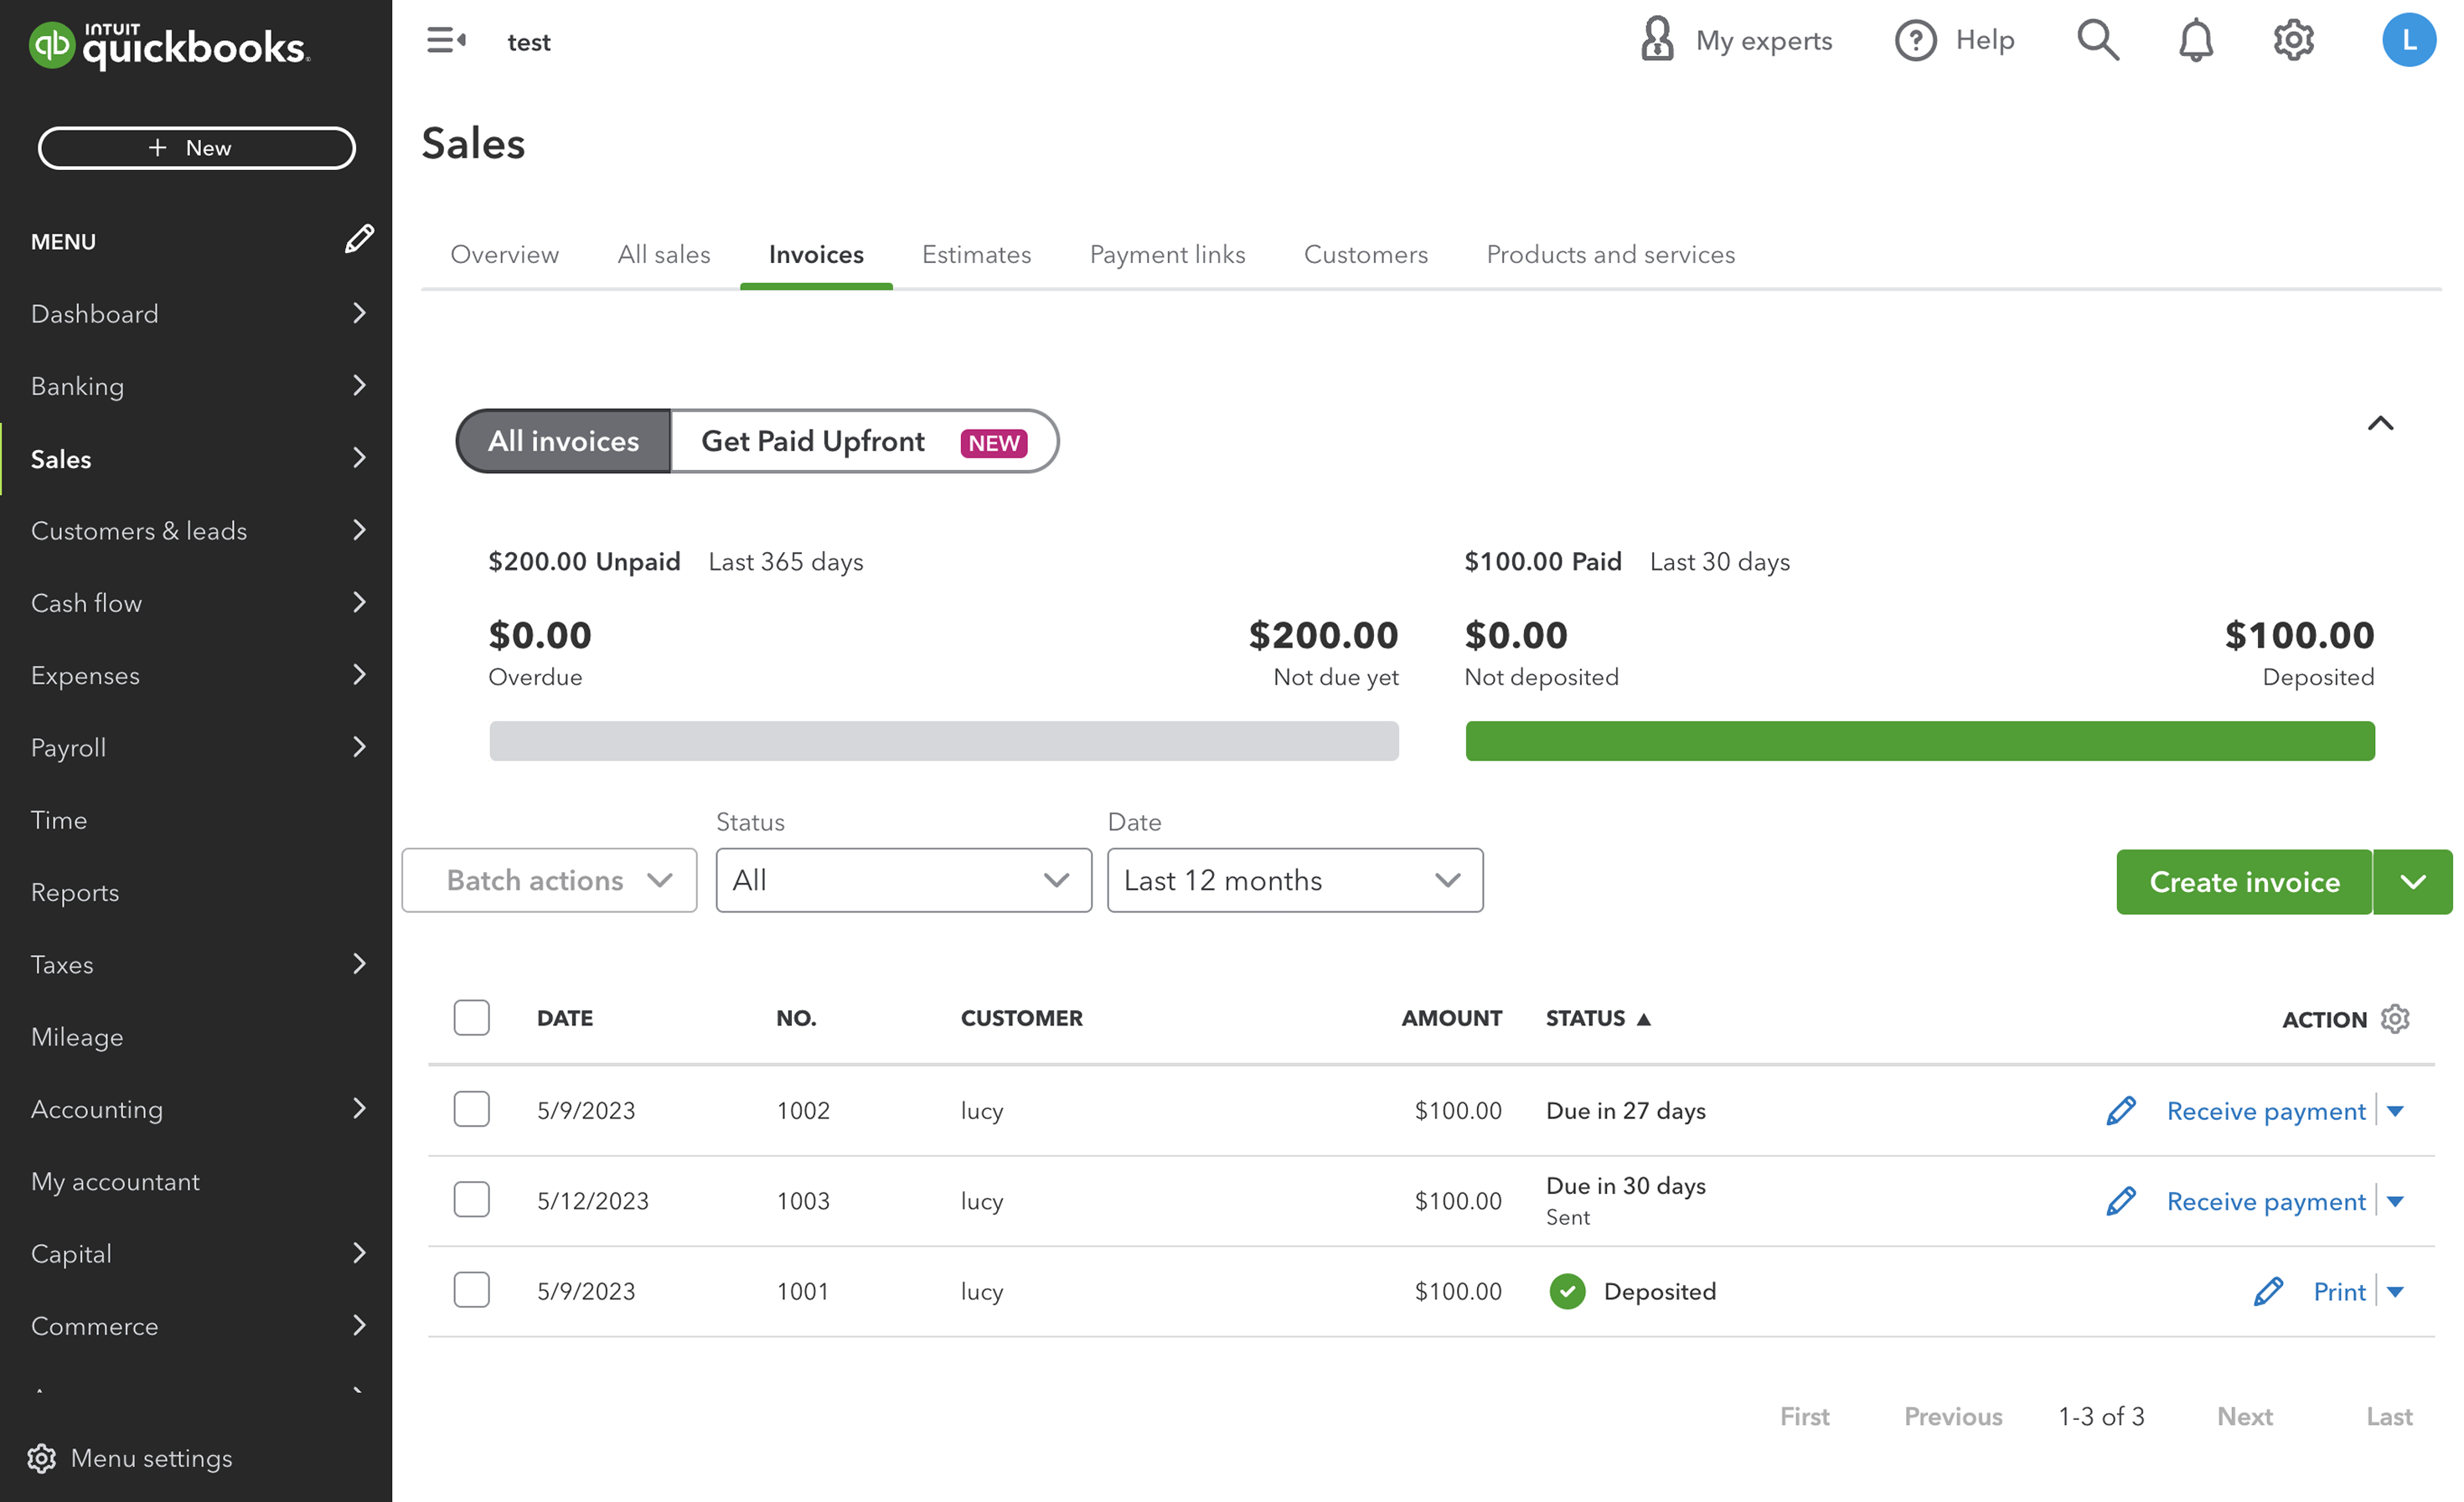Open the Help question mark icon
This screenshot has height=1502, width=2464.
coord(1915,41)
